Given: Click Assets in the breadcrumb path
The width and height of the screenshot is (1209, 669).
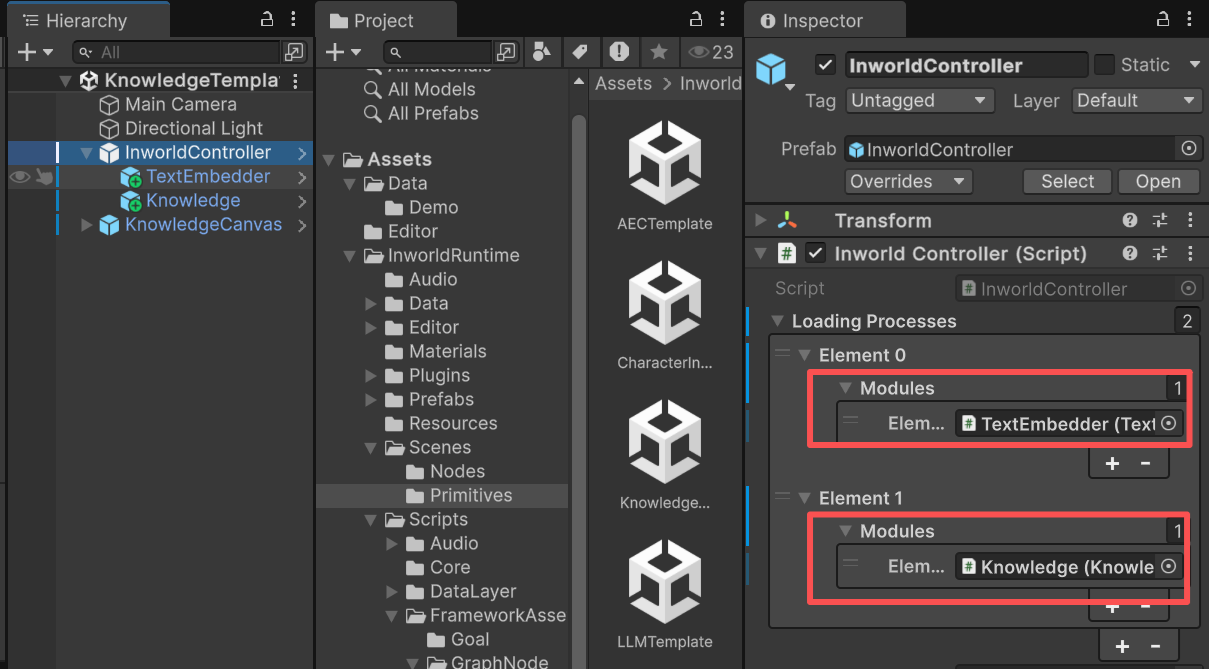Looking at the screenshot, I should [x=623, y=83].
